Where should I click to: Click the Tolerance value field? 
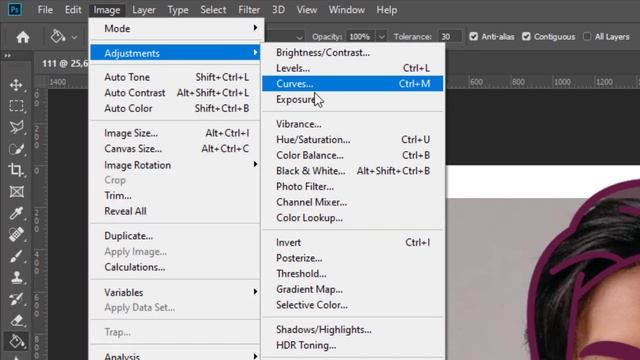click(449, 37)
